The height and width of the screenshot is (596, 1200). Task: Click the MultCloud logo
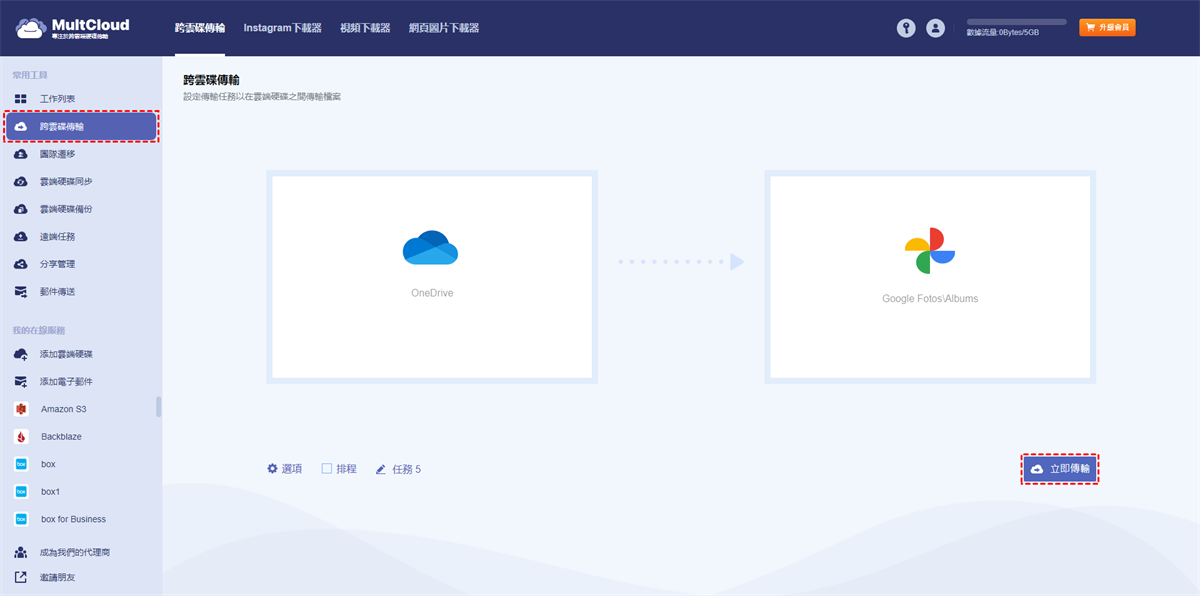point(72,28)
